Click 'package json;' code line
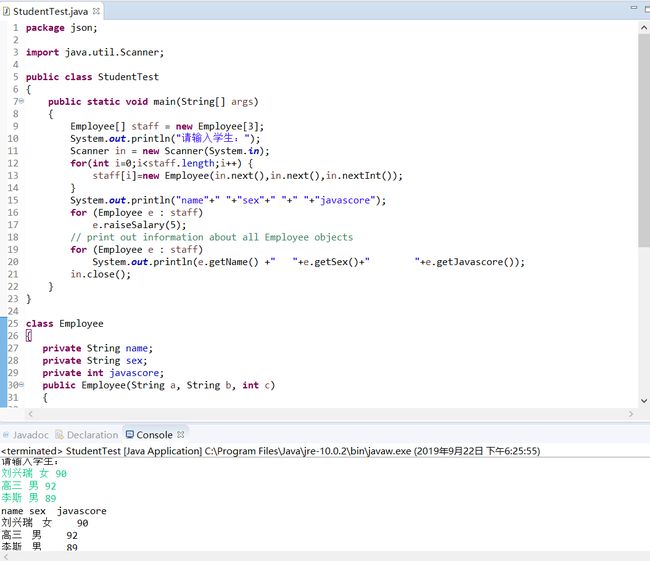The image size is (650, 561). click(61, 28)
